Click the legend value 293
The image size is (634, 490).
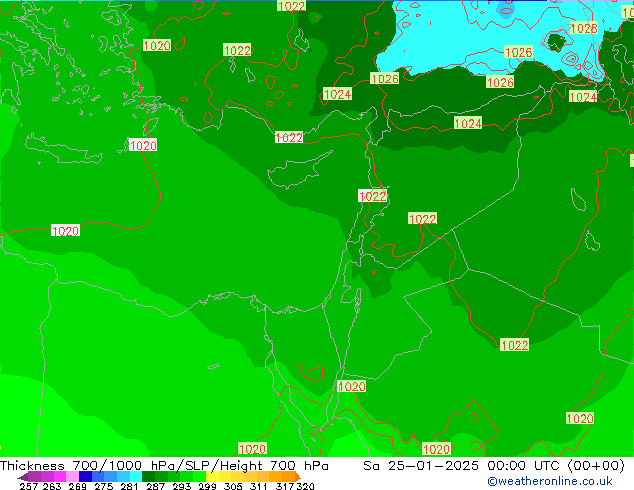pos(181,486)
